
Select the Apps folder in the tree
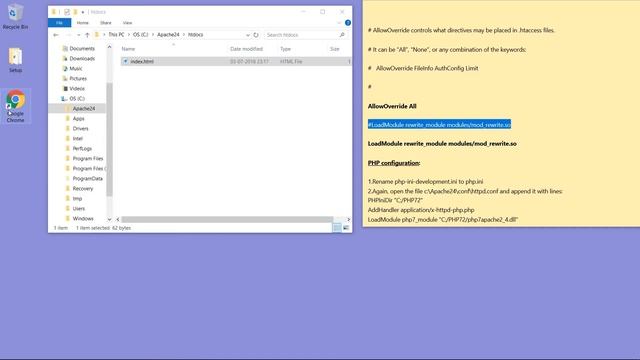tap(78, 118)
